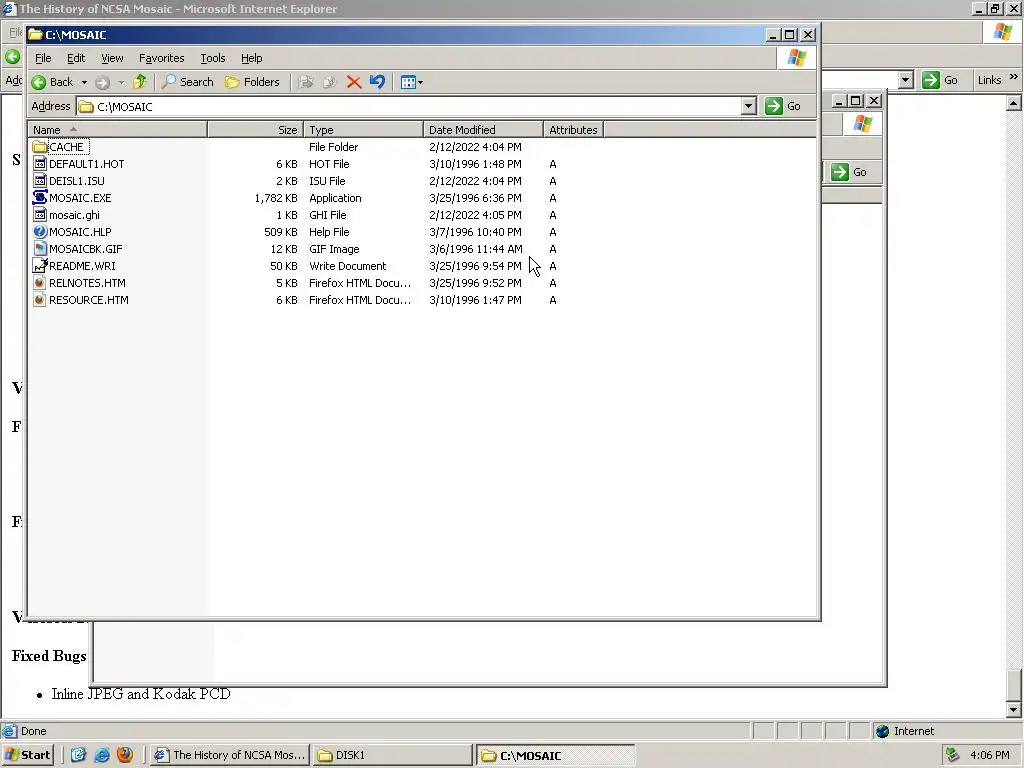Select the DEISL1.ISU file icon

pos(40,181)
